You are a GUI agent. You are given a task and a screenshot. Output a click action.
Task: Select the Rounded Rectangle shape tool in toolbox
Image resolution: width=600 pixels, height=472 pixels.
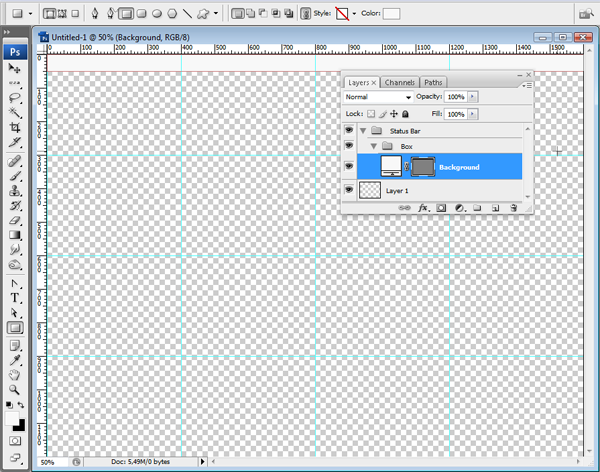click(x=15, y=328)
